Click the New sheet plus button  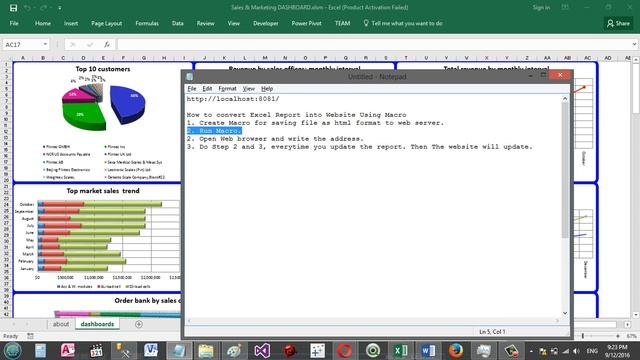[139, 324]
